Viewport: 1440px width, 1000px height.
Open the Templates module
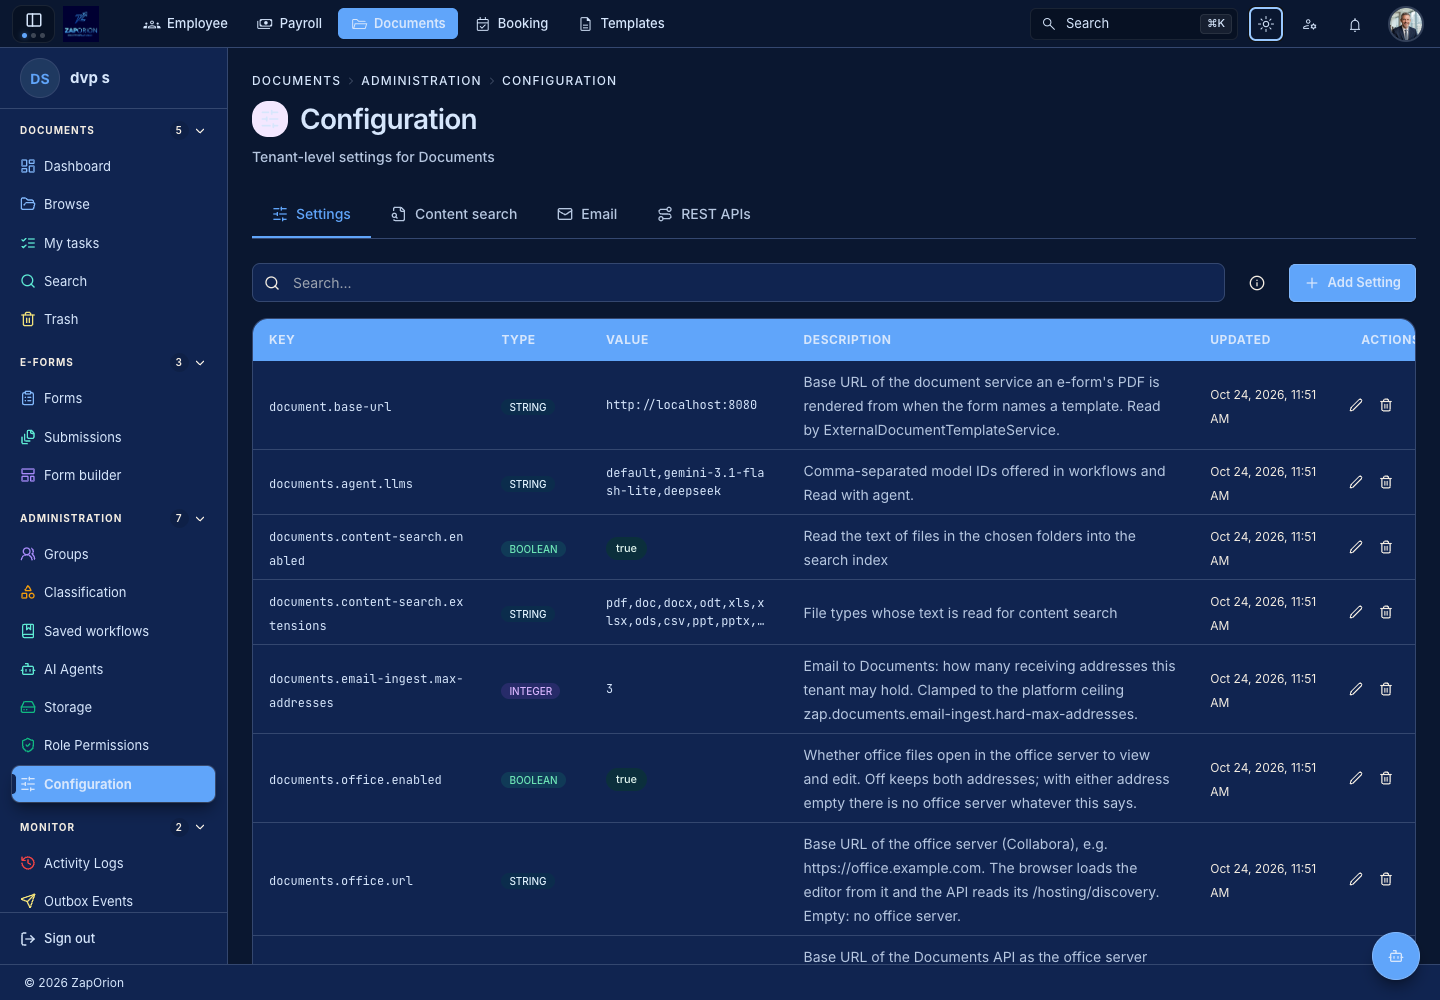pos(621,23)
